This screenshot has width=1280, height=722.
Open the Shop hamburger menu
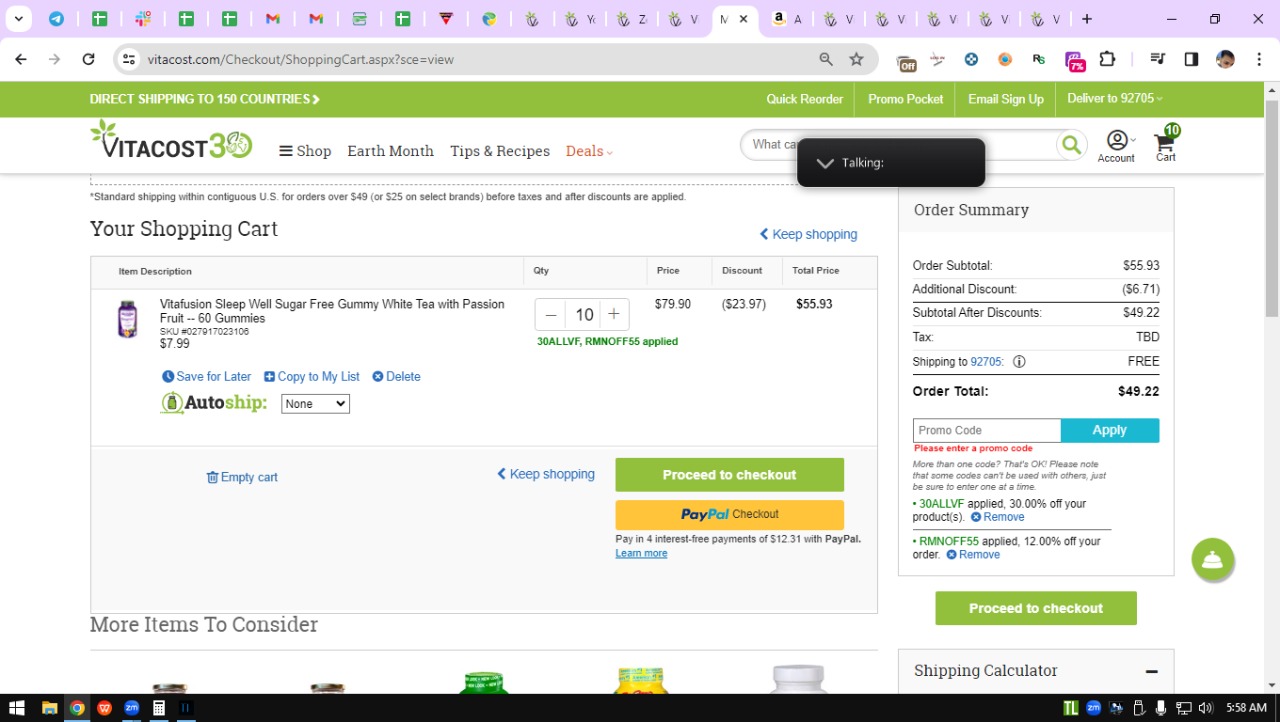(305, 151)
